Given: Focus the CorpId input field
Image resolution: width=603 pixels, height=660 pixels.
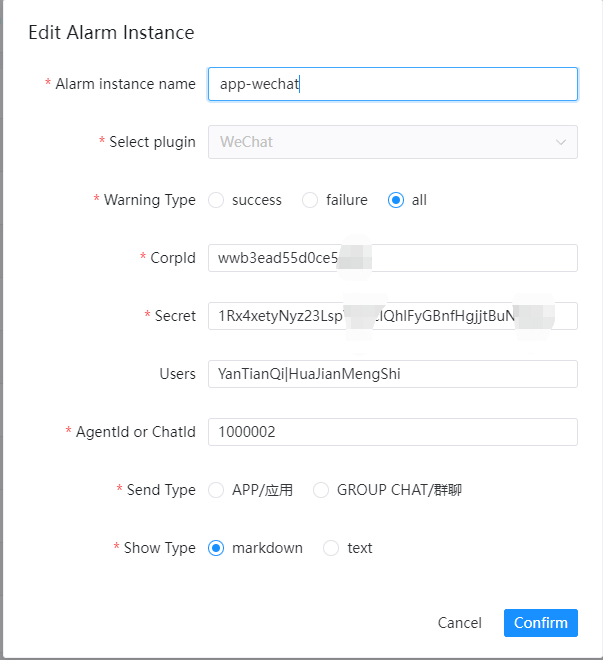Looking at the screenshot, I should (391, 258).
